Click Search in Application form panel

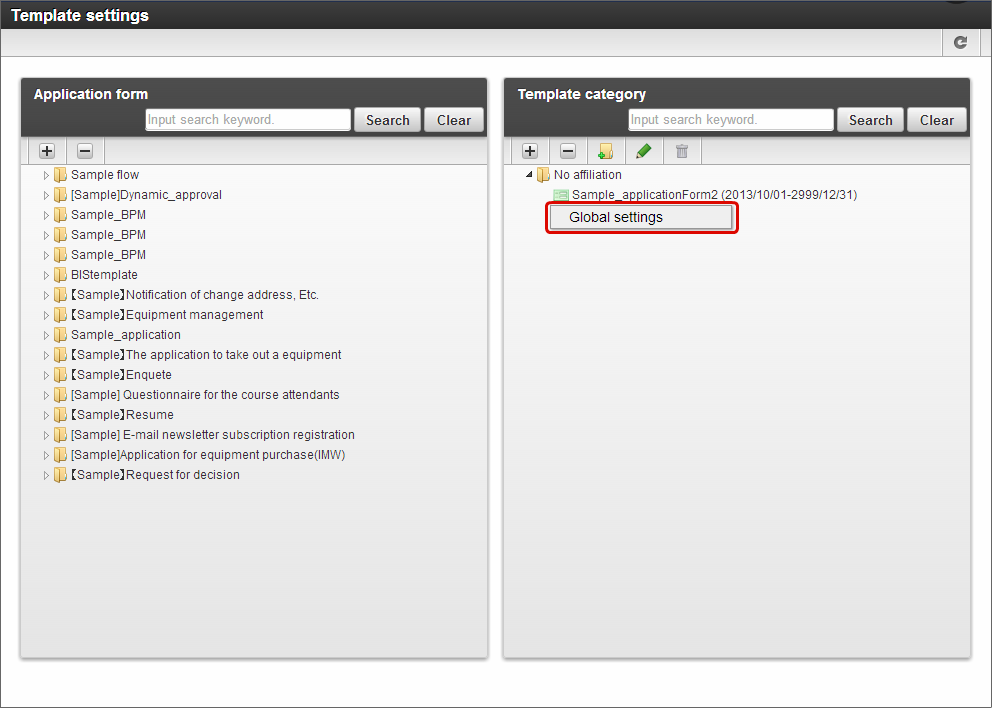tap(387, 120)
